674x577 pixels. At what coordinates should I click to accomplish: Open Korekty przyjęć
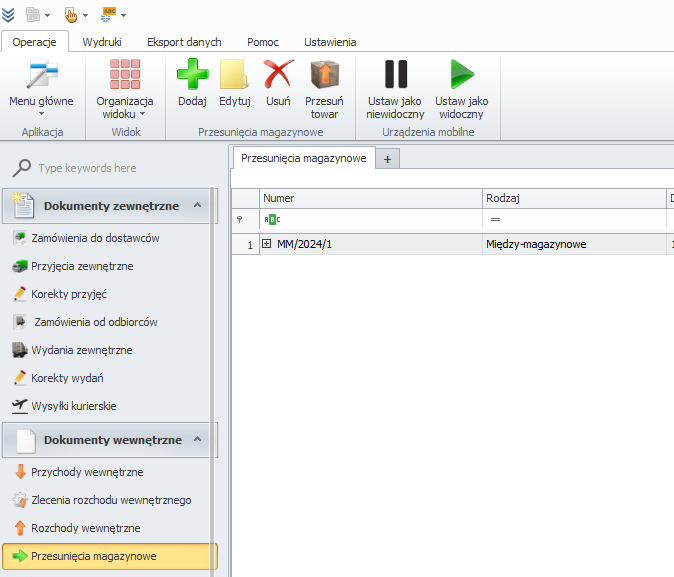click(69, 294)
